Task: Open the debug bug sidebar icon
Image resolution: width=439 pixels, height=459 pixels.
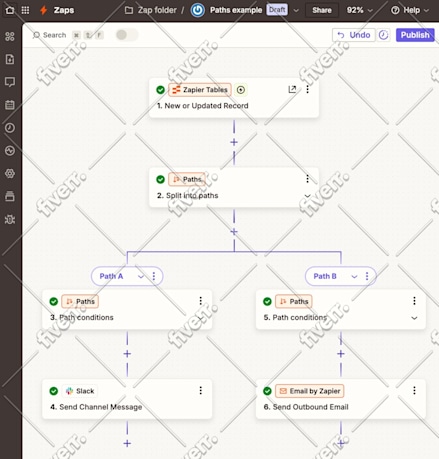Action: [x=10, y=219]
